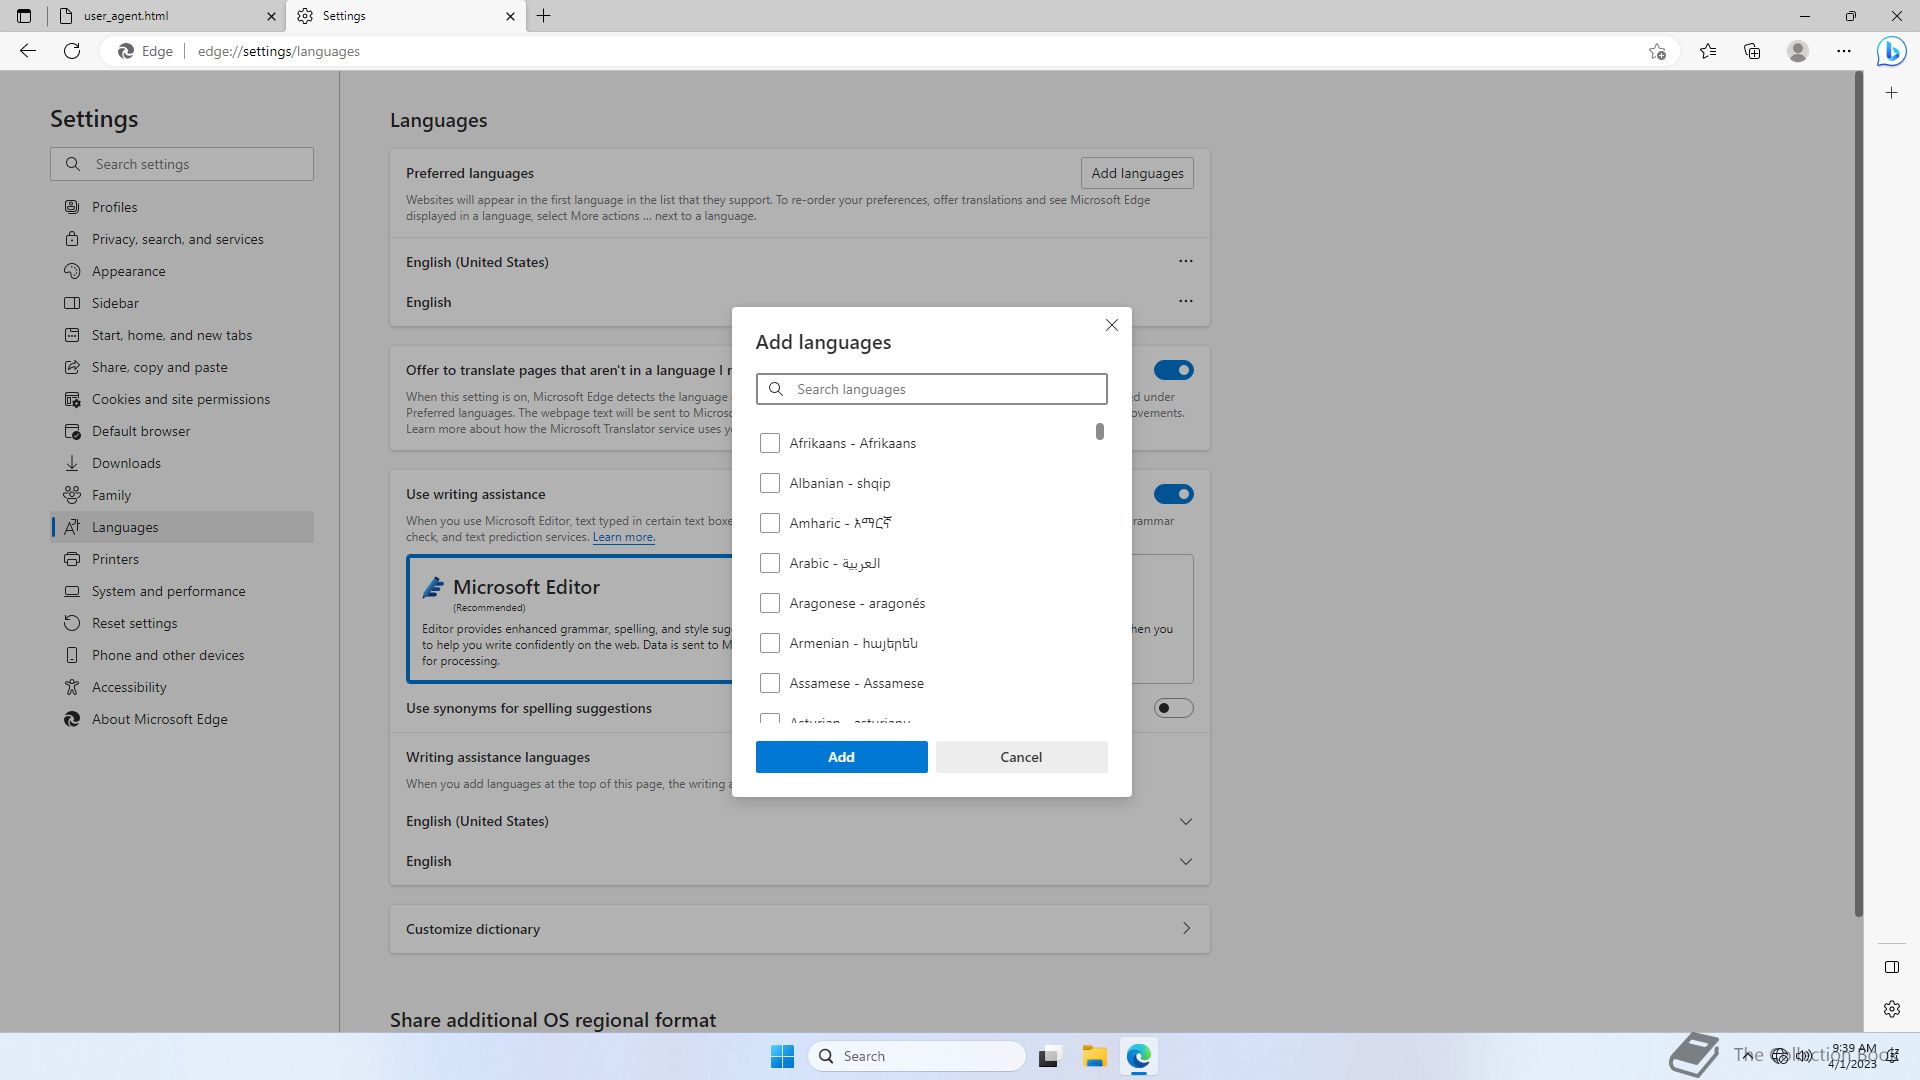Viewport: 1920px width, 1080px height.
Task: Expand Customize dictionary section
Action: point(1185,929)
